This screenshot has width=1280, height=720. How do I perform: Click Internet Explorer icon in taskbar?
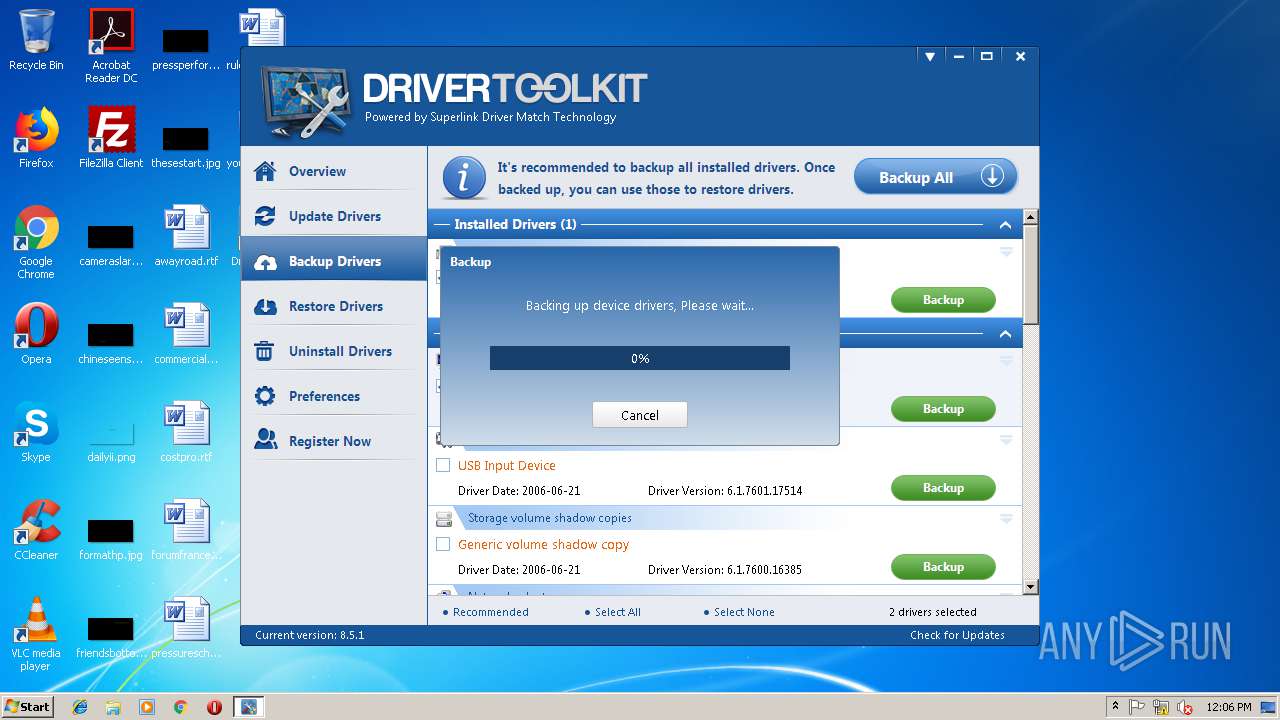pos(80,707)
